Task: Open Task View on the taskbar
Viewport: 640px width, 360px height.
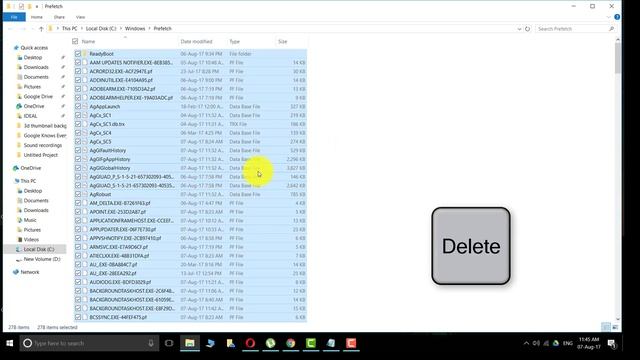Action: [169, 343]
